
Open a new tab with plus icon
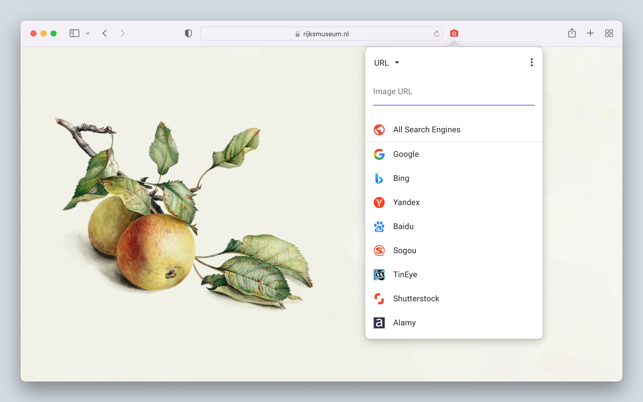[590, 33]
